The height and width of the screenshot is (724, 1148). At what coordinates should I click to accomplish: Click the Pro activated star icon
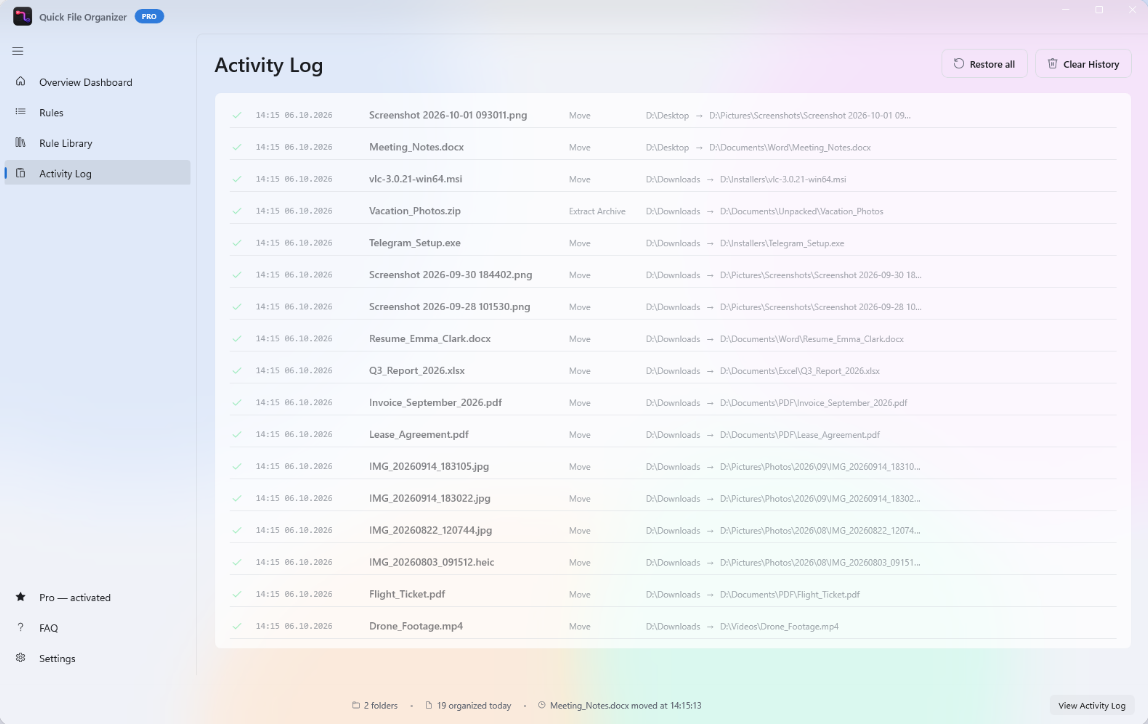coord(20,597)
